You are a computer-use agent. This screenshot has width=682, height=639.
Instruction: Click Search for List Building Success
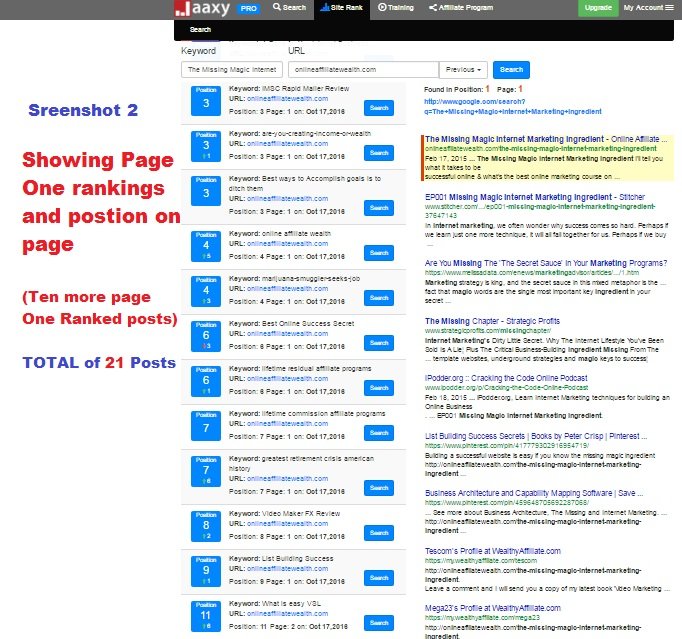point(379,578)
